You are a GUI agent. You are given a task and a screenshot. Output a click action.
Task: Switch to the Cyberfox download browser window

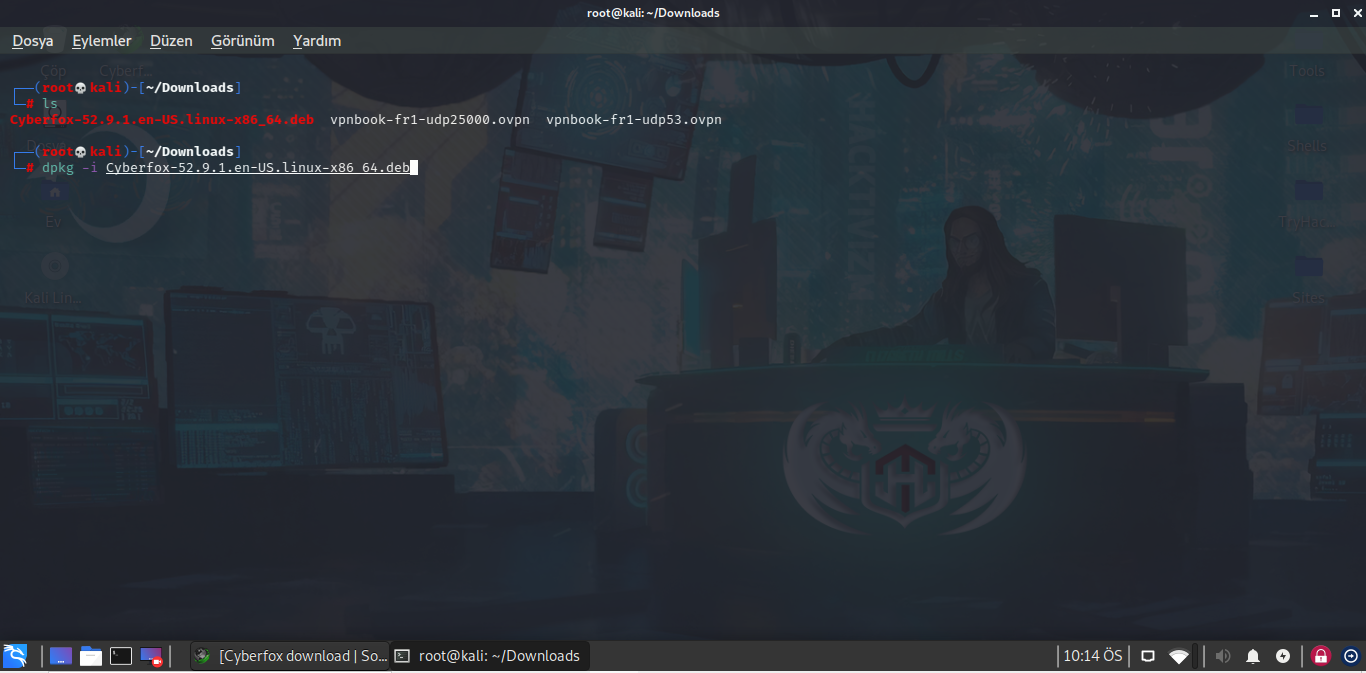[x=290, y=656]
